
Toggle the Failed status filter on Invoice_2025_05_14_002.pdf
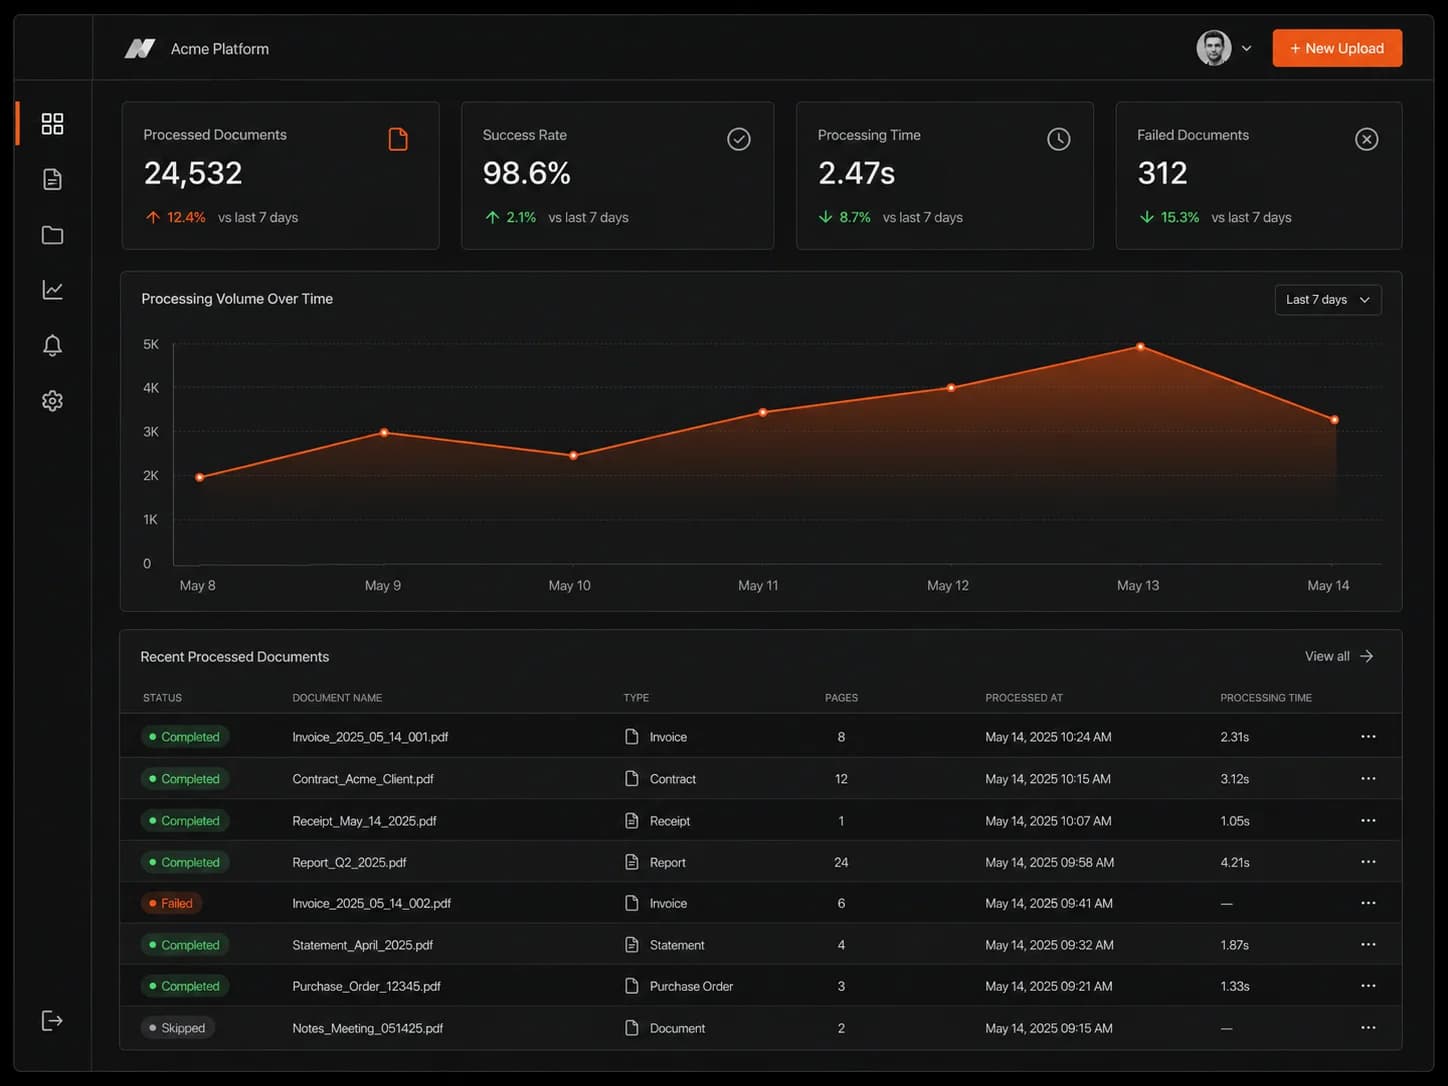click(x=171, y=903)
